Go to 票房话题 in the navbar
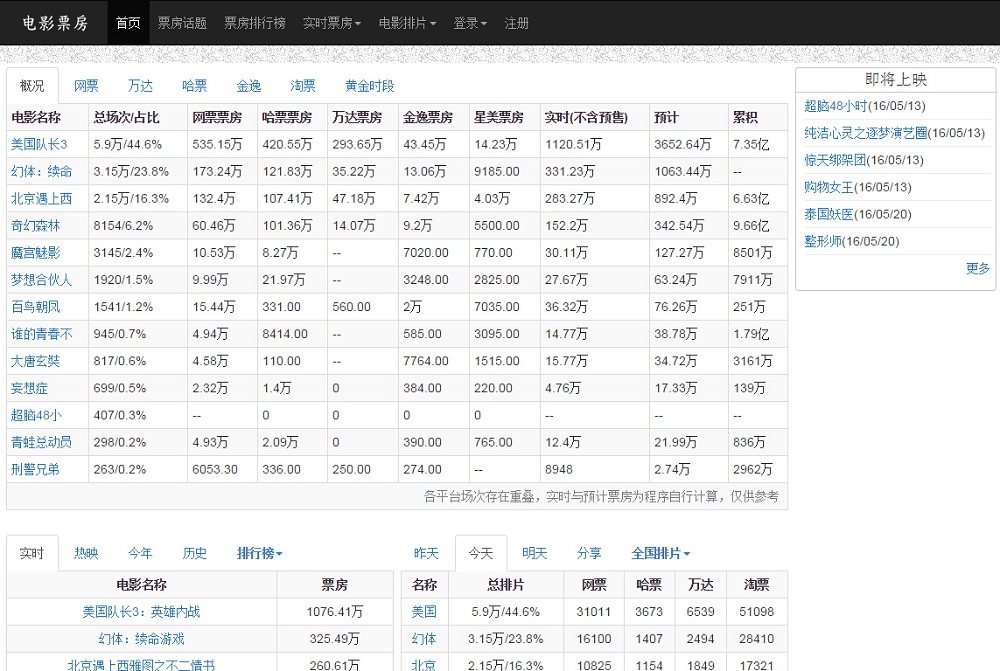Viewport: 1000px width, 671px height. click(182, 23)
